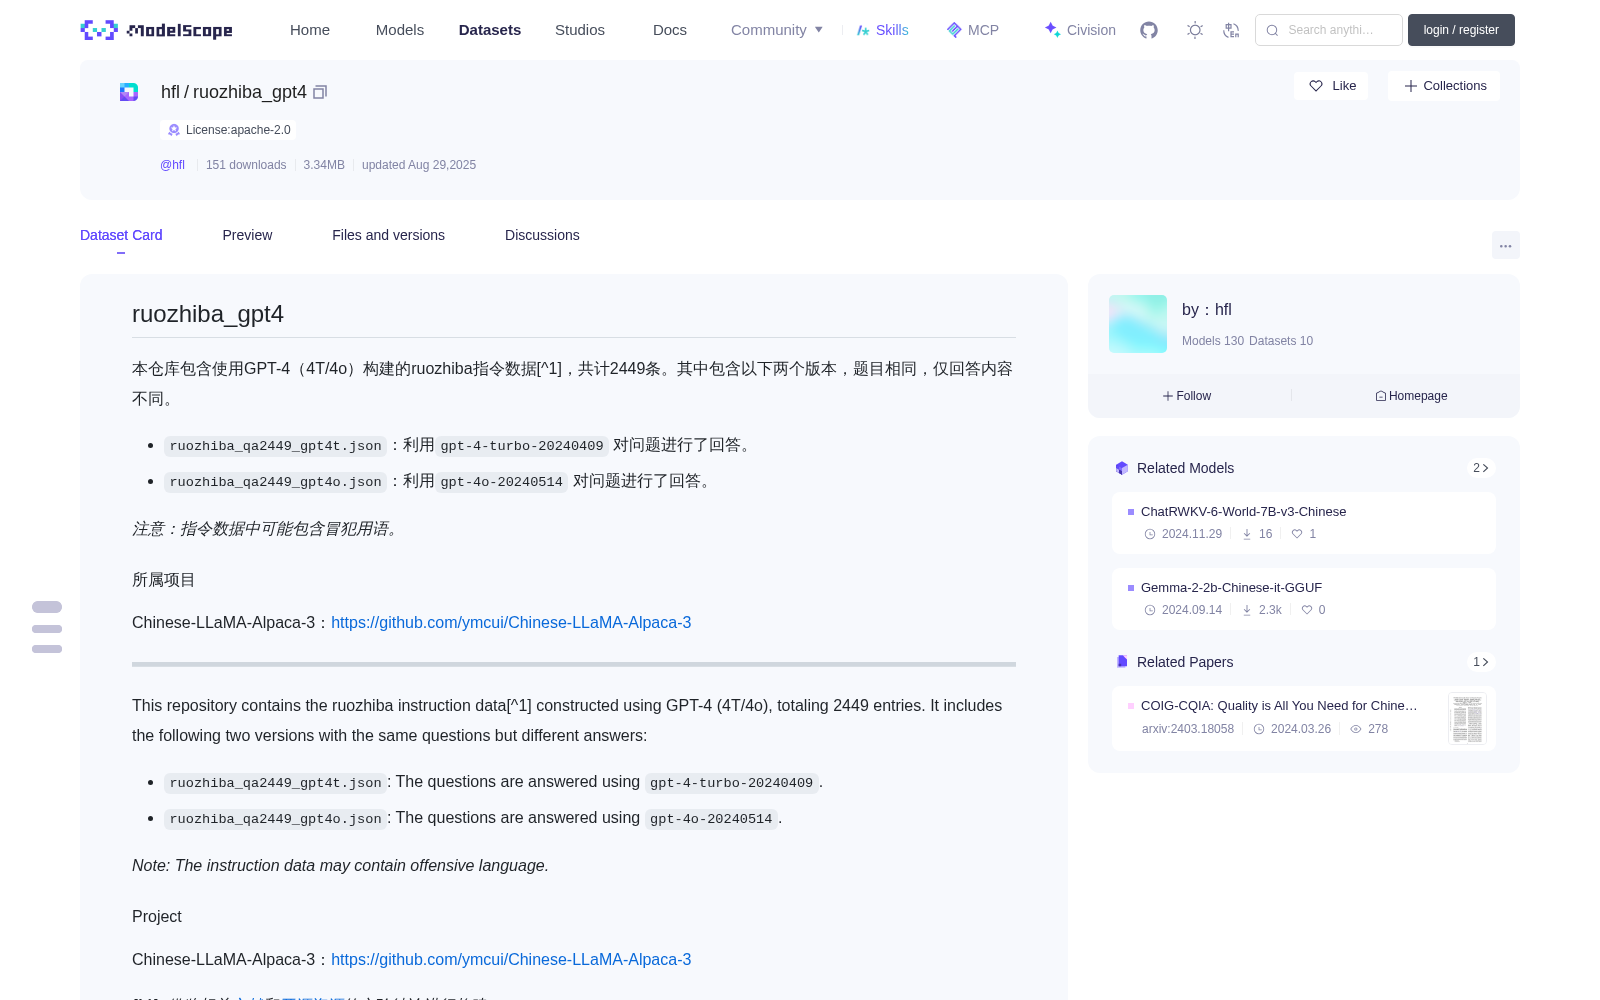Switch to the Discussions tab
Viewport: 1600px width, 1000px height.
click(x=542, y=235)
